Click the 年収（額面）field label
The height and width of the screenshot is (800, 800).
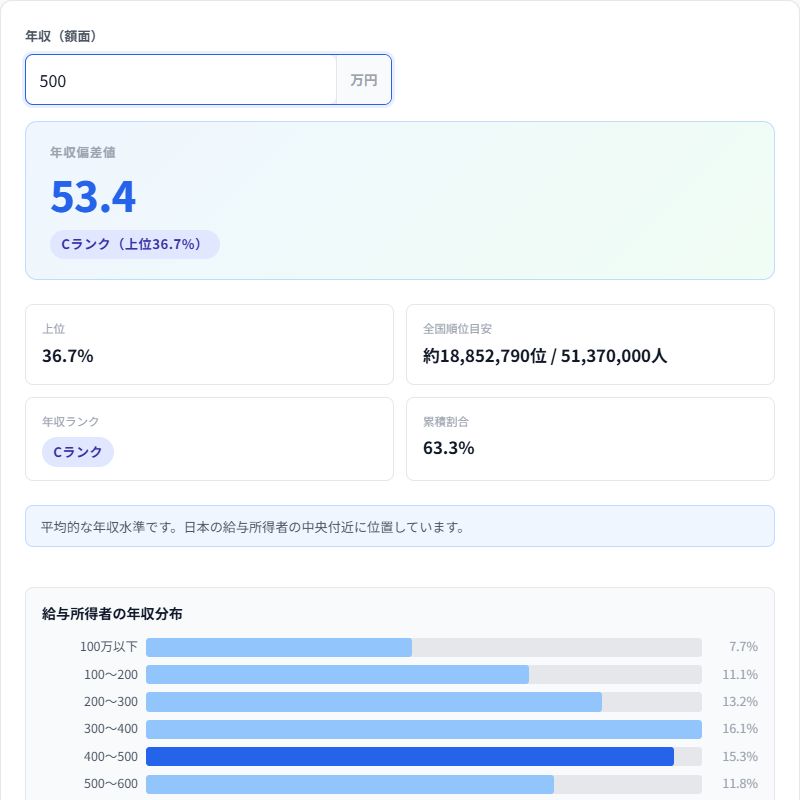(61, 36)
